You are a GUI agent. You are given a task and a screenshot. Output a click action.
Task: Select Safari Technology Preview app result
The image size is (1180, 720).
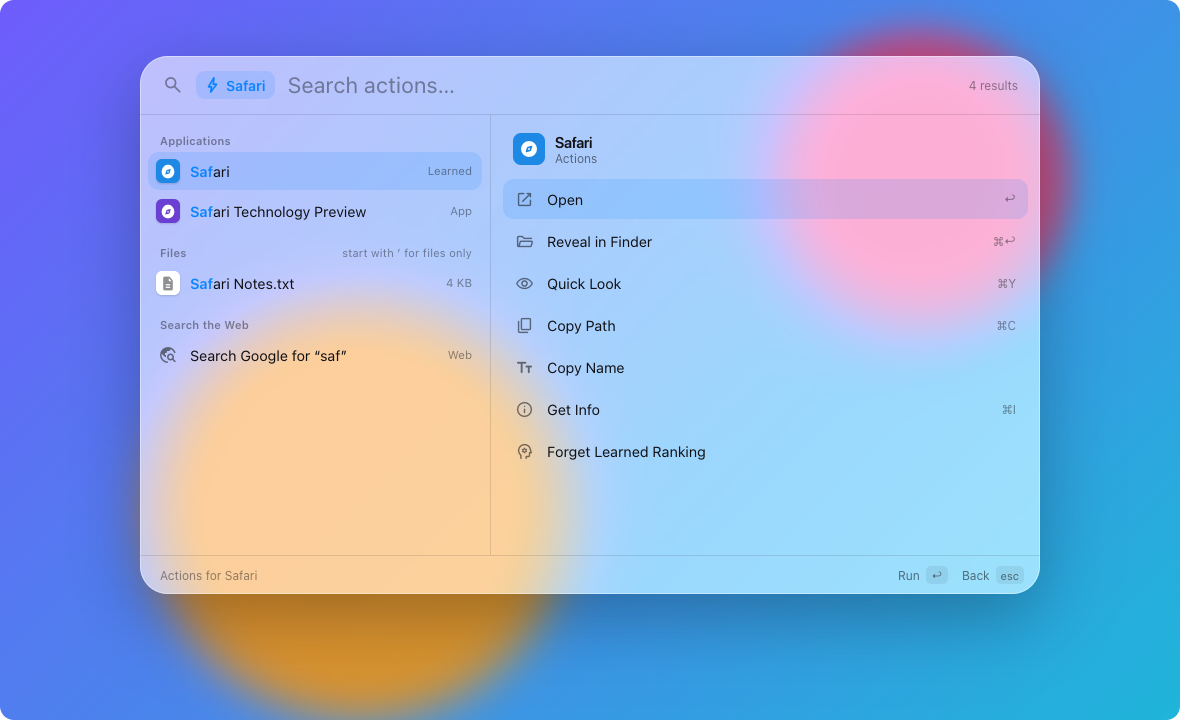tap(315, 211)
